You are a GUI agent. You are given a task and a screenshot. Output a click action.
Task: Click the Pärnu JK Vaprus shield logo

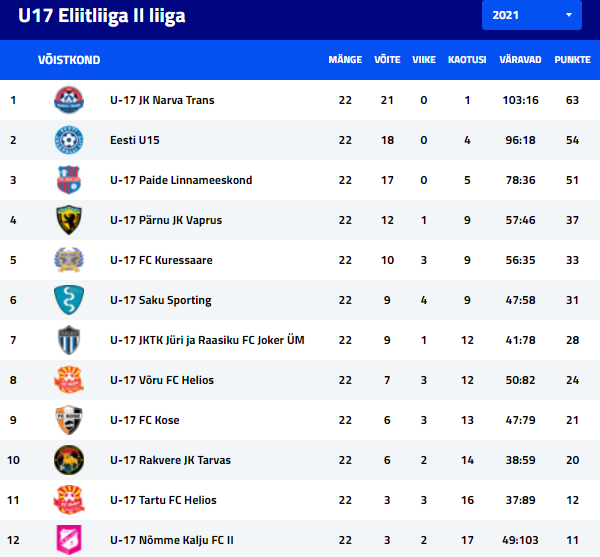tap(69, 220)
